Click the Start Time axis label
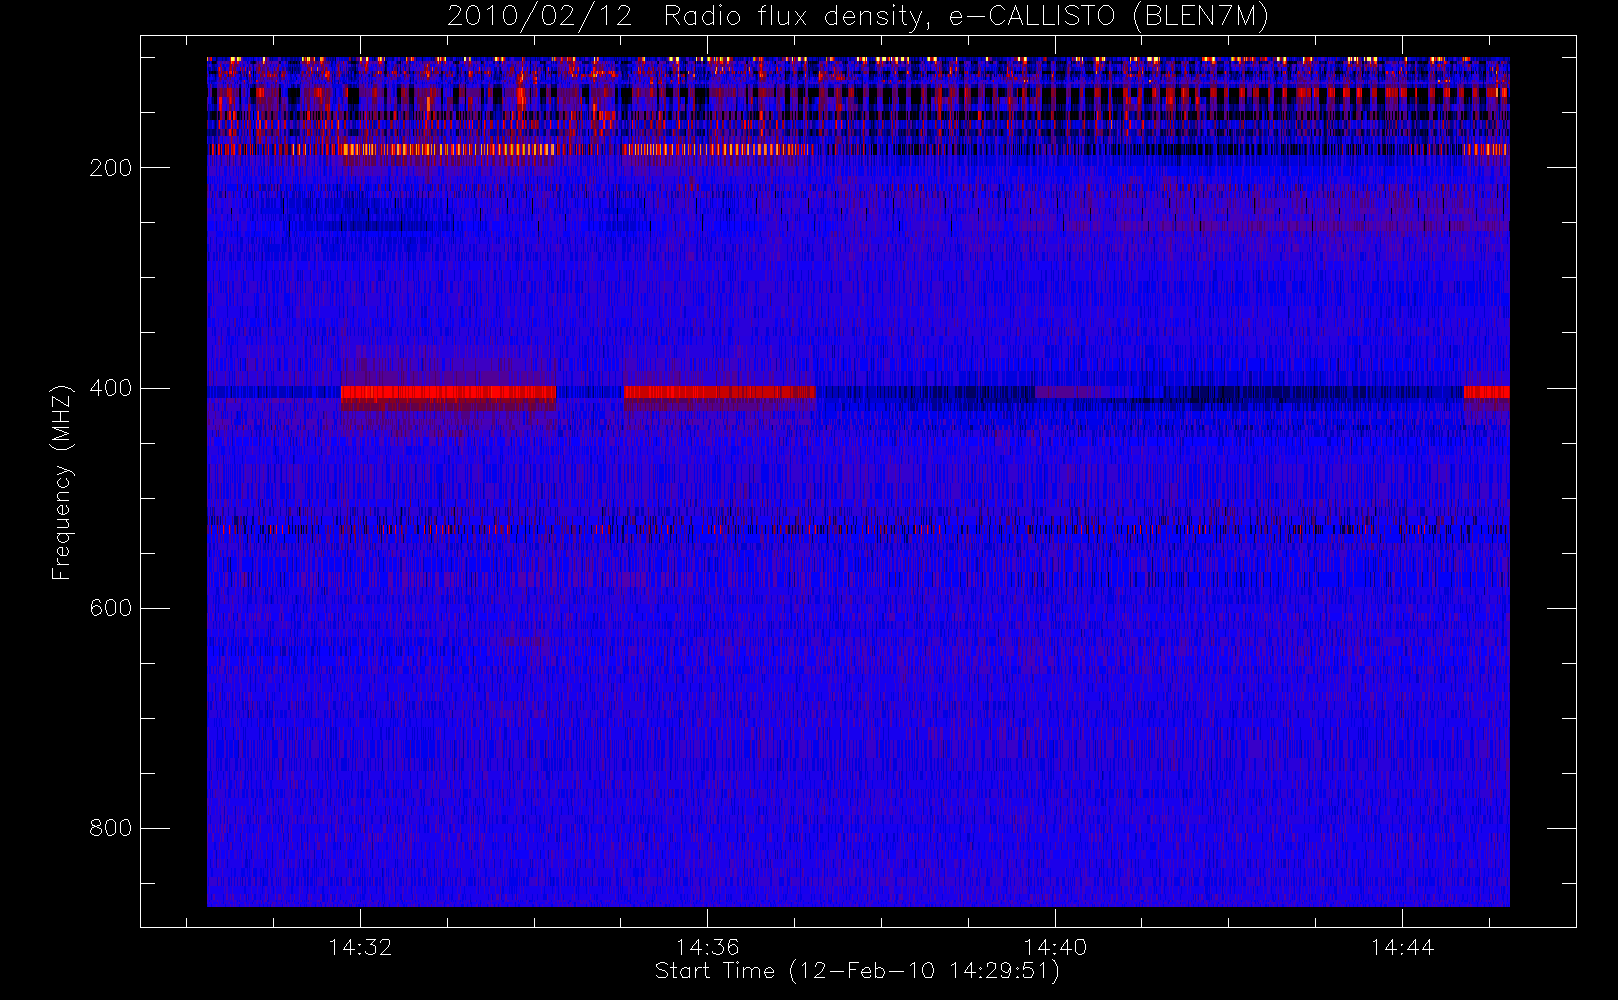This screenshot has width=1618, height=1000. click(857, 971)
